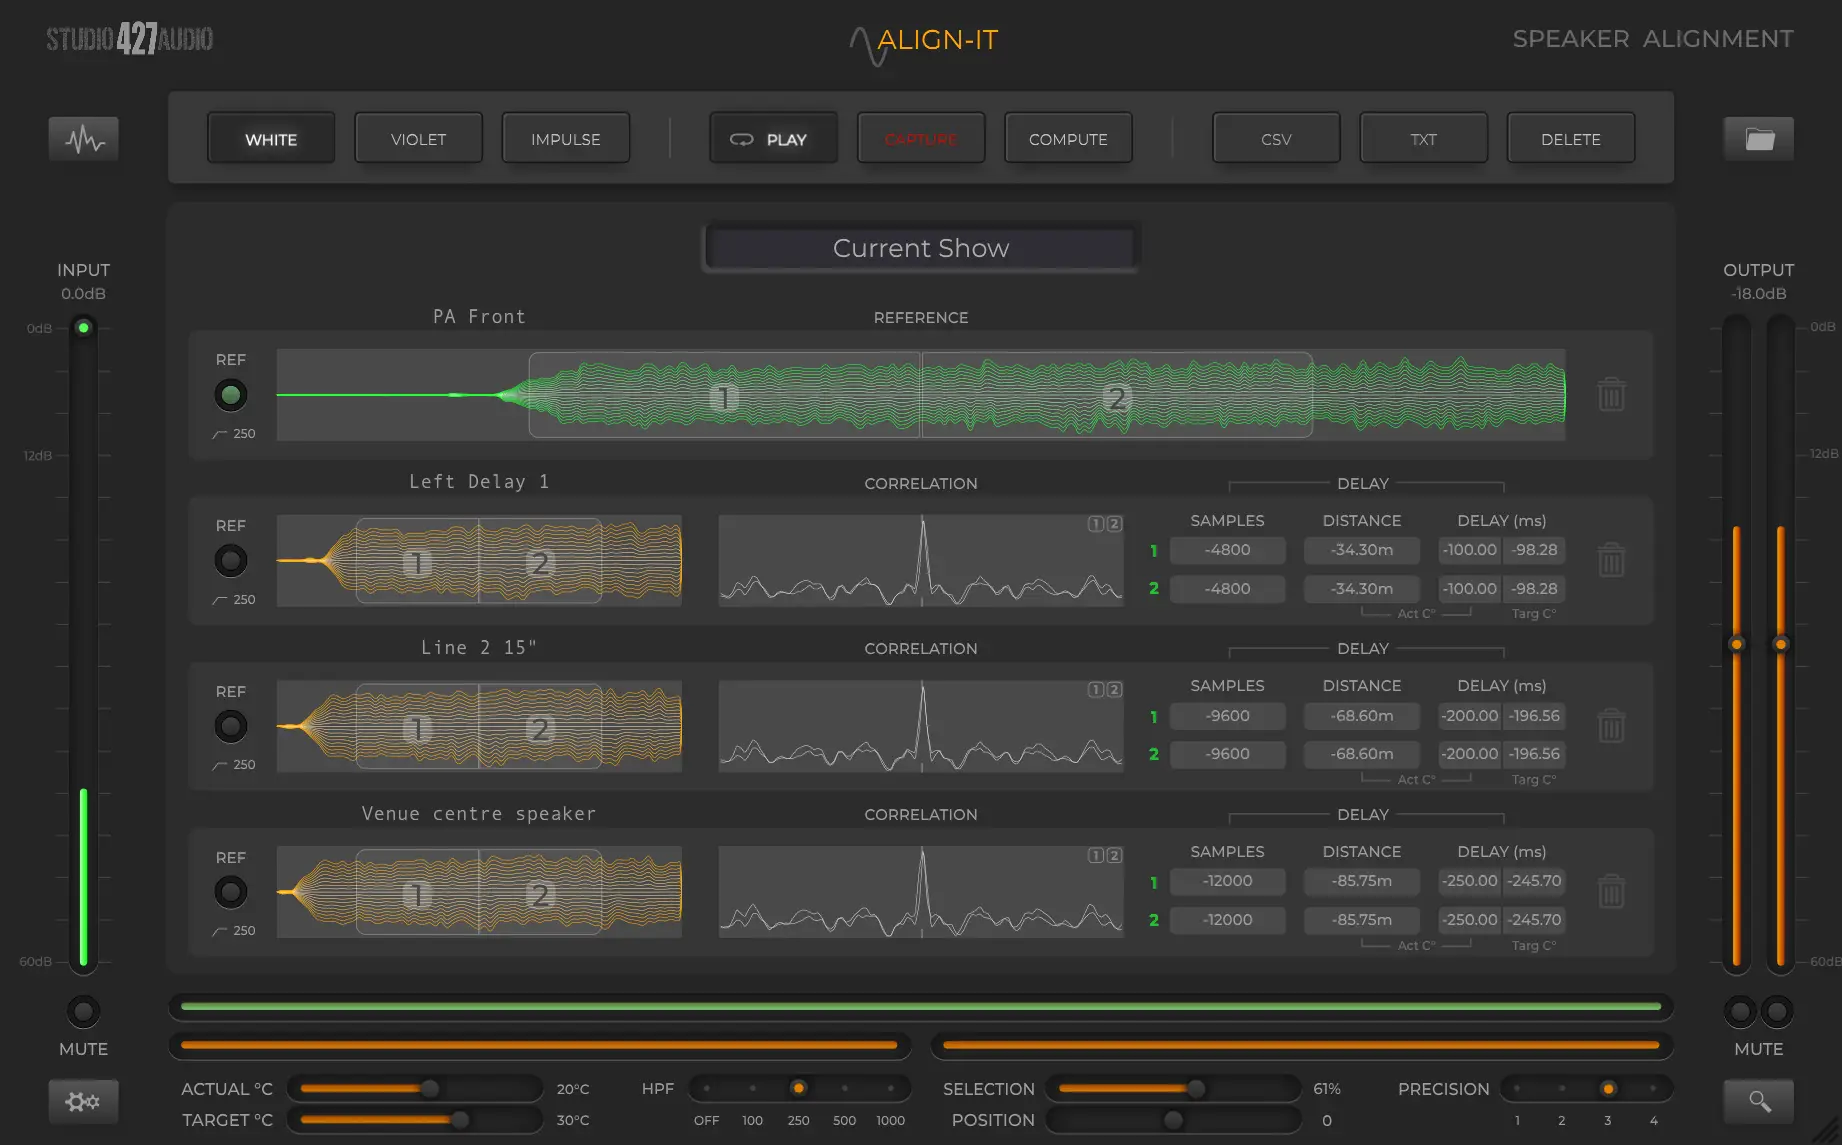Set the HPF to 500
1842x1145 pixels.
(x=844, y=1089)
